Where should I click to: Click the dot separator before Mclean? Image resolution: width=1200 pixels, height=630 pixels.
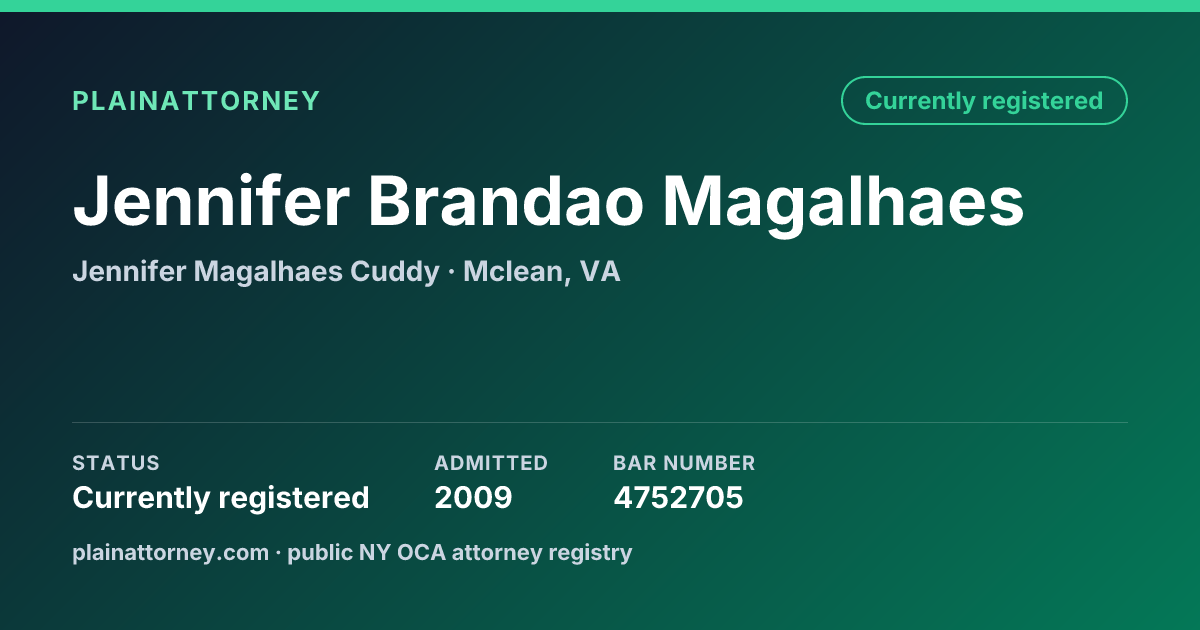click(x=451, y=273)
